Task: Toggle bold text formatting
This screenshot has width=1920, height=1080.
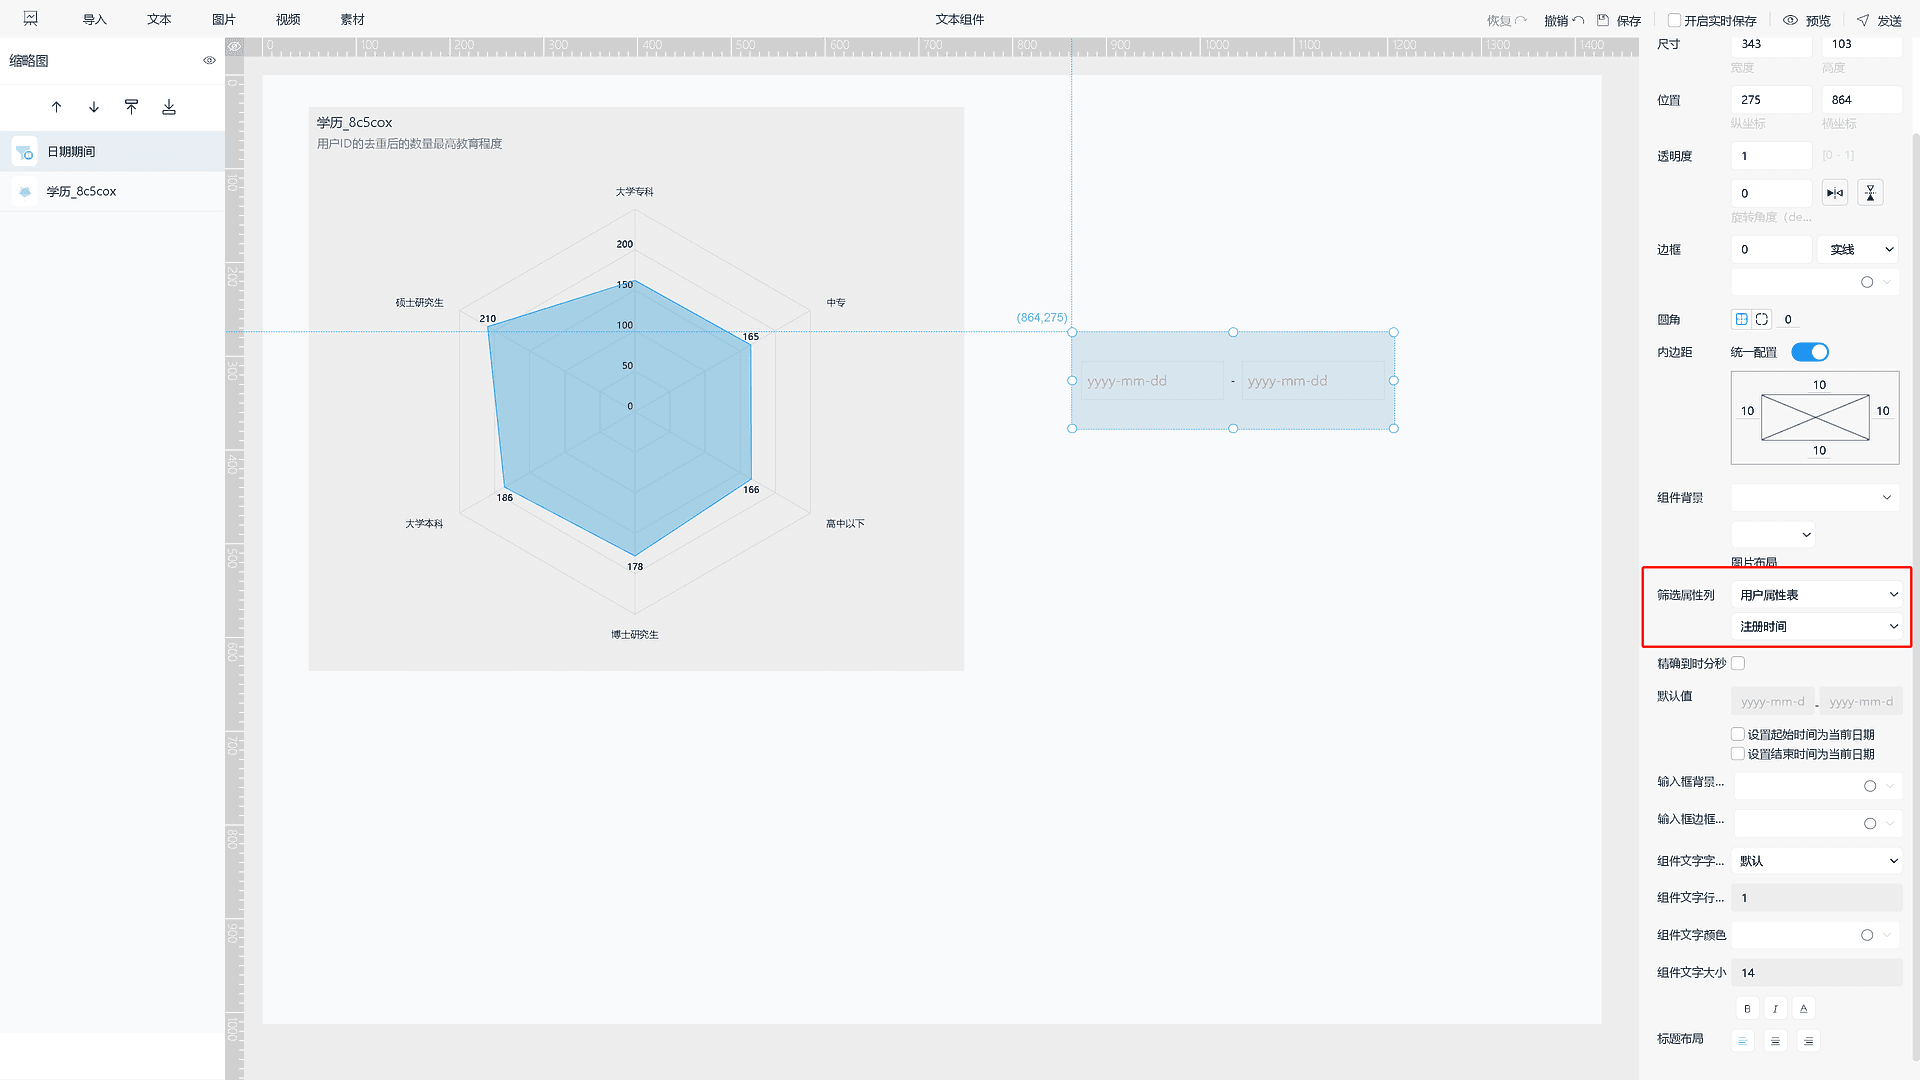Action: 1747,1008
